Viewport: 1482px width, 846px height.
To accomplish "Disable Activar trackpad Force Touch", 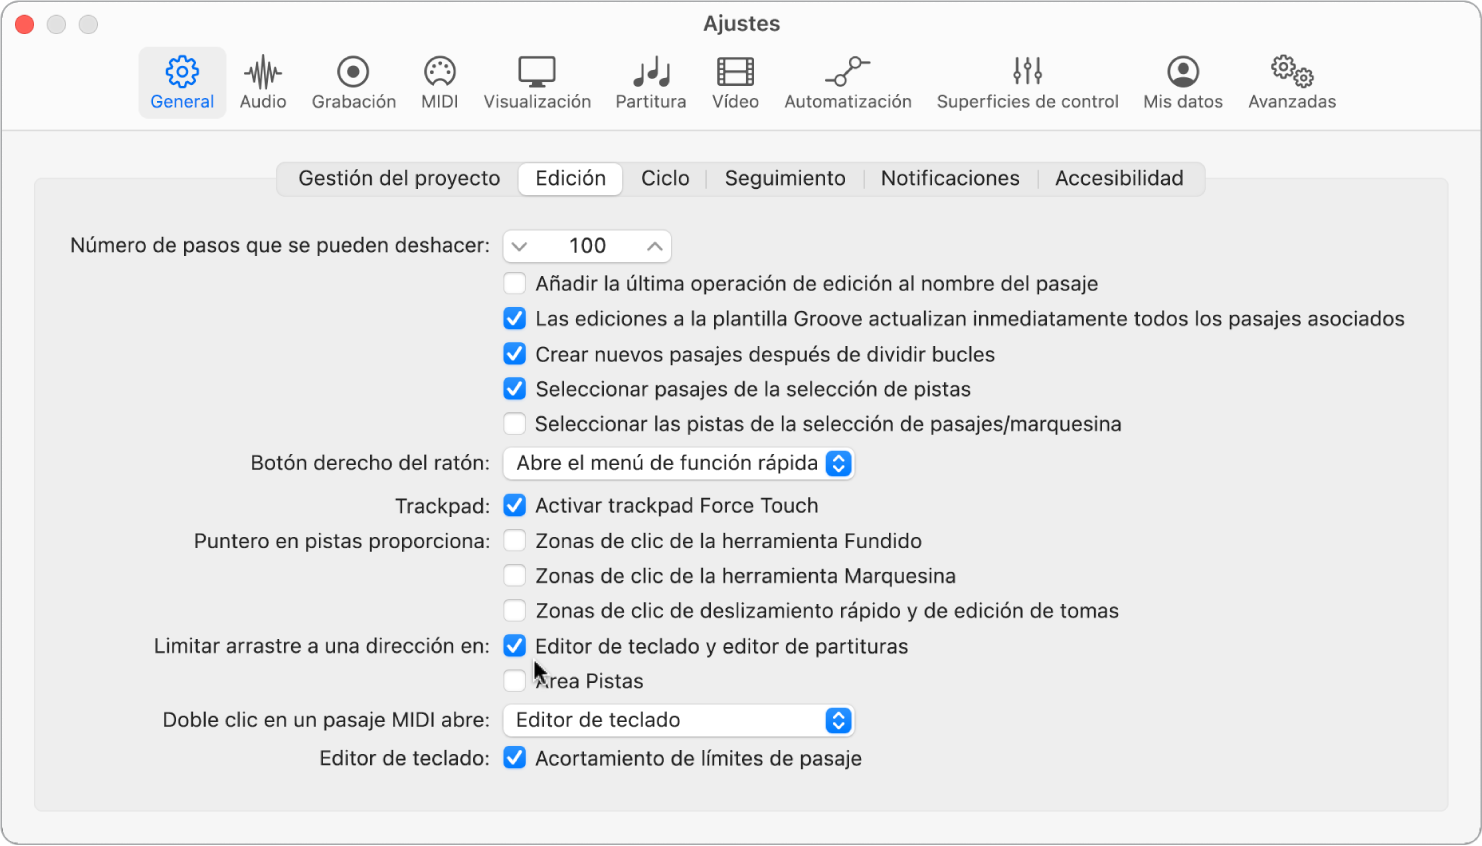I will pyautogui.click(x=515, y=505).
